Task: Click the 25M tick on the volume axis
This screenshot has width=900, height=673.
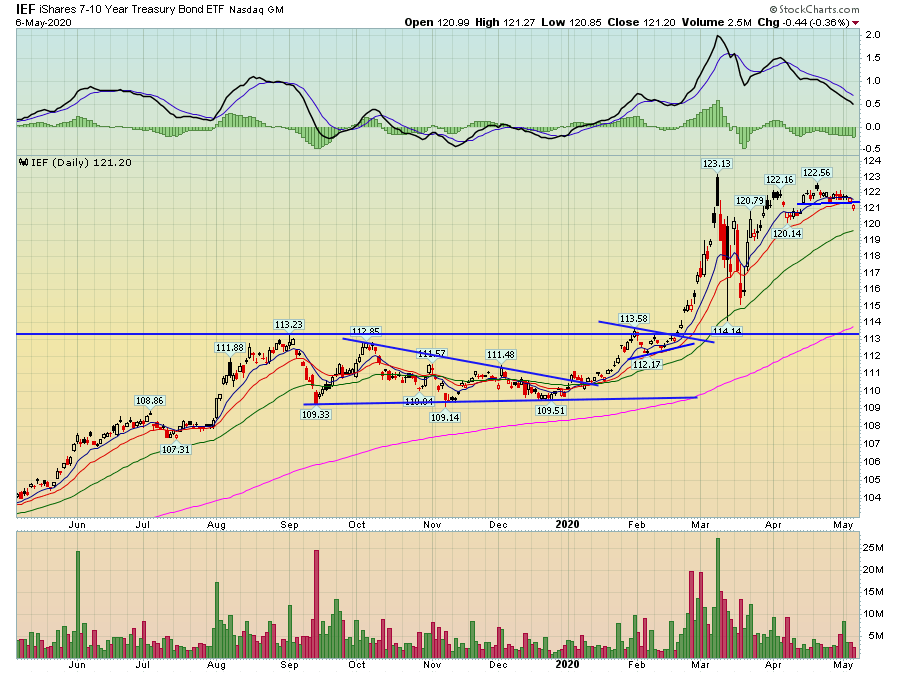Action: click(x=872, y=547)
